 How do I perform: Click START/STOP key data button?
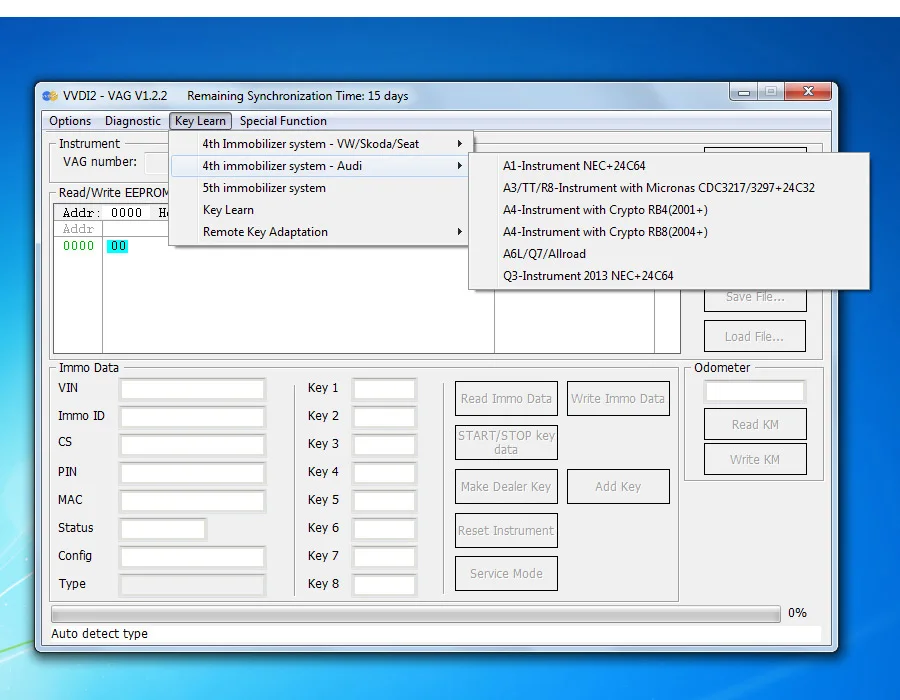pos(506,442)
